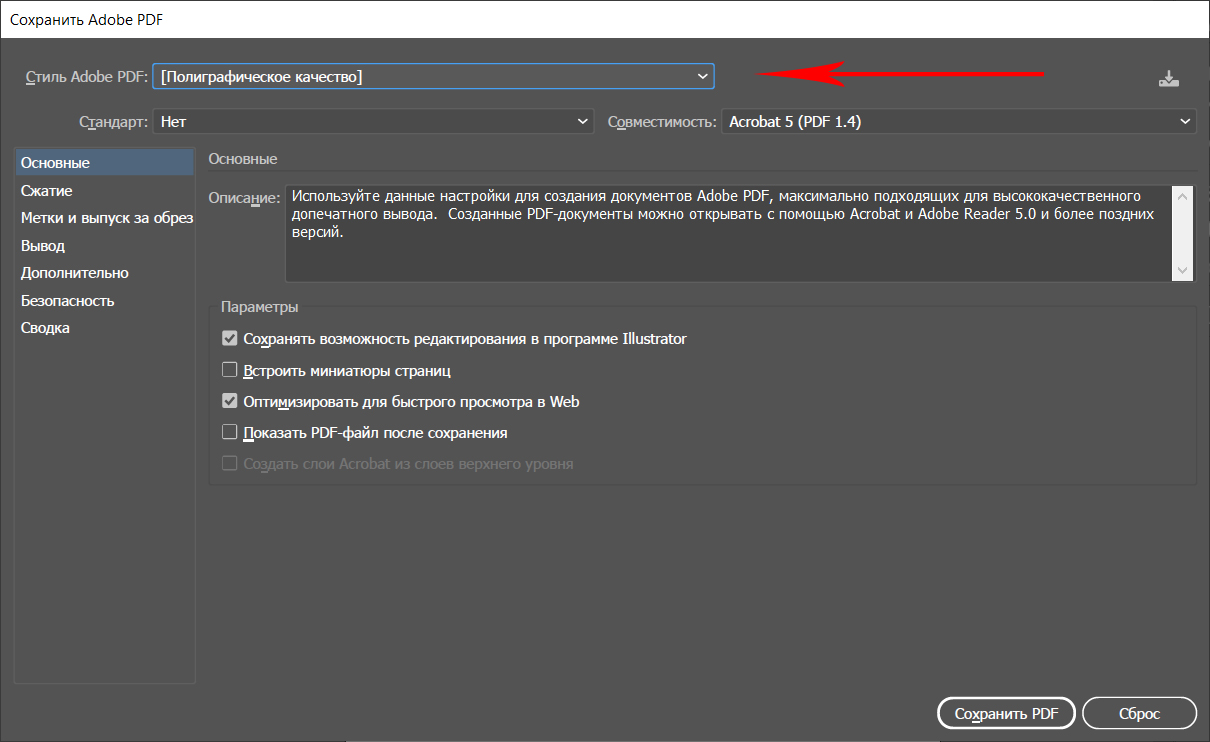Toggle Оптимизировать для быстрого просмотра в Web
This screenshot has height=742, width=1210.
(x=230, y=402)
